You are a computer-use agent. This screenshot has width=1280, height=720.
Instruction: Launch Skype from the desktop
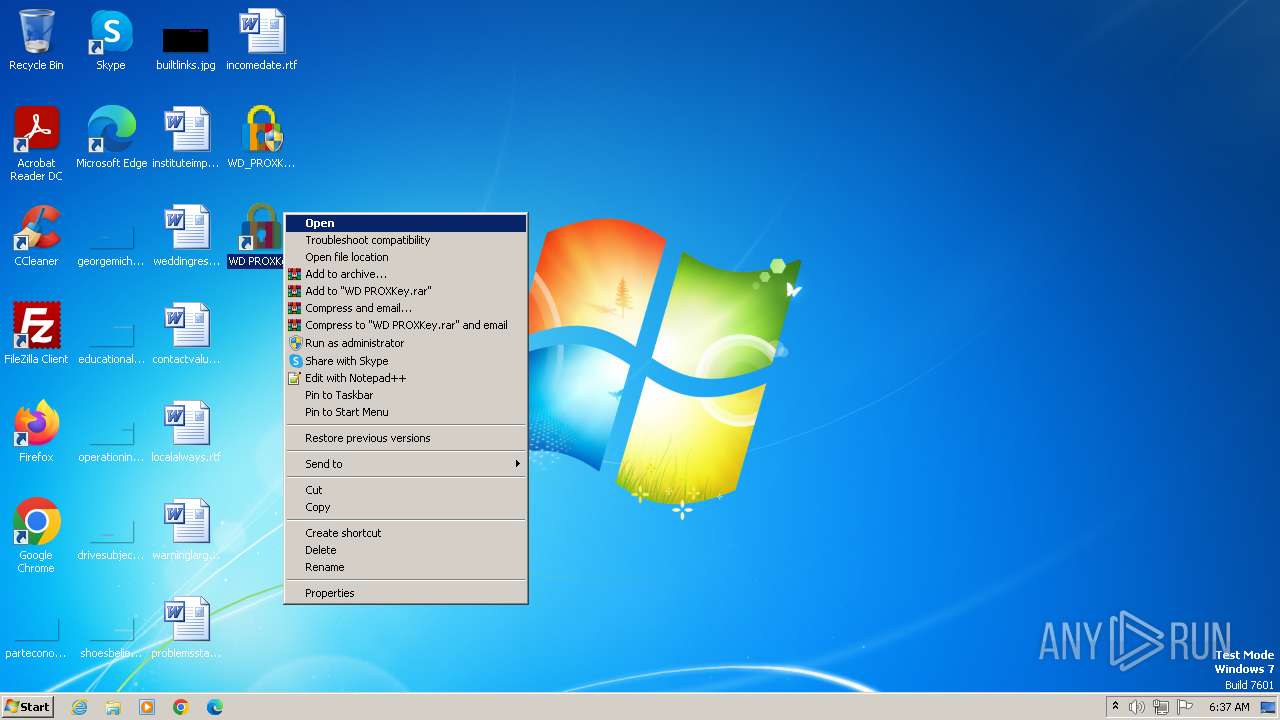[x=111, y=40]
